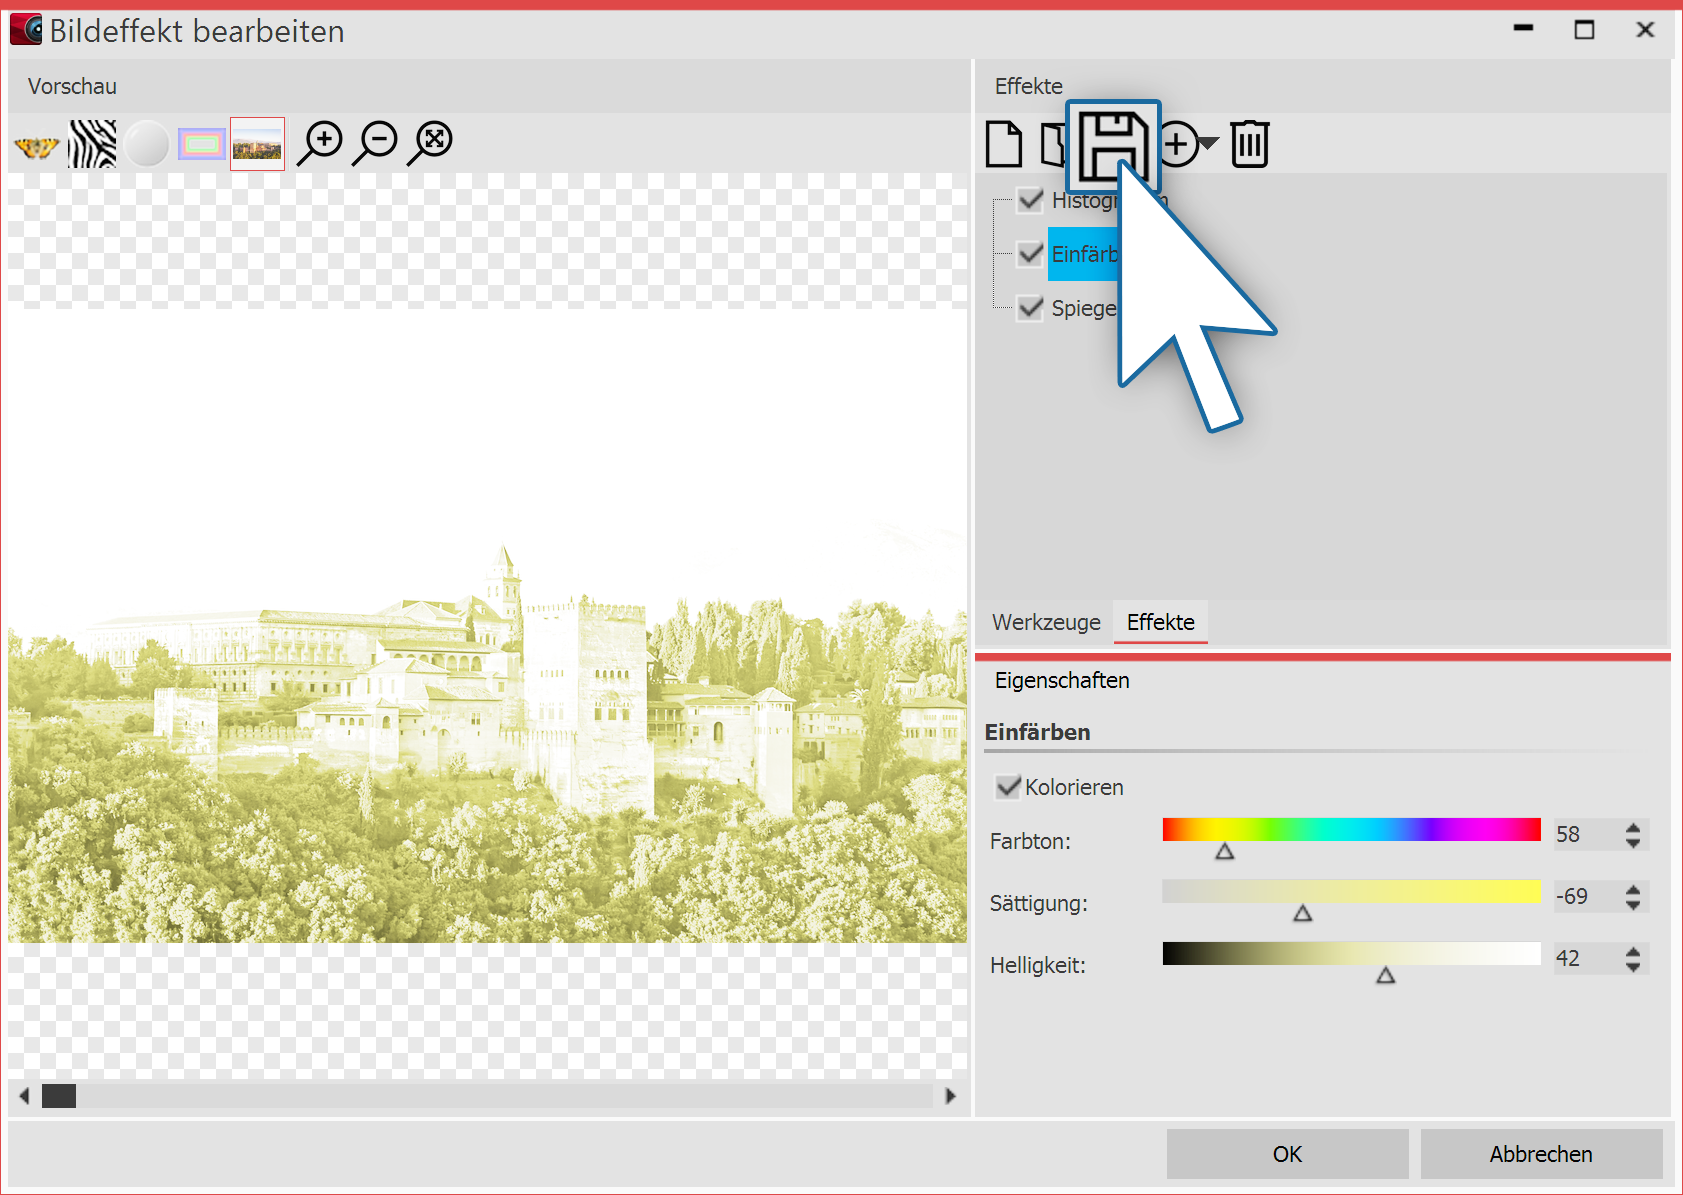This screenshot has width=1683, height=1195.
Task: Fit preview to window with zoom icon
Action: [x=432, y=142]
